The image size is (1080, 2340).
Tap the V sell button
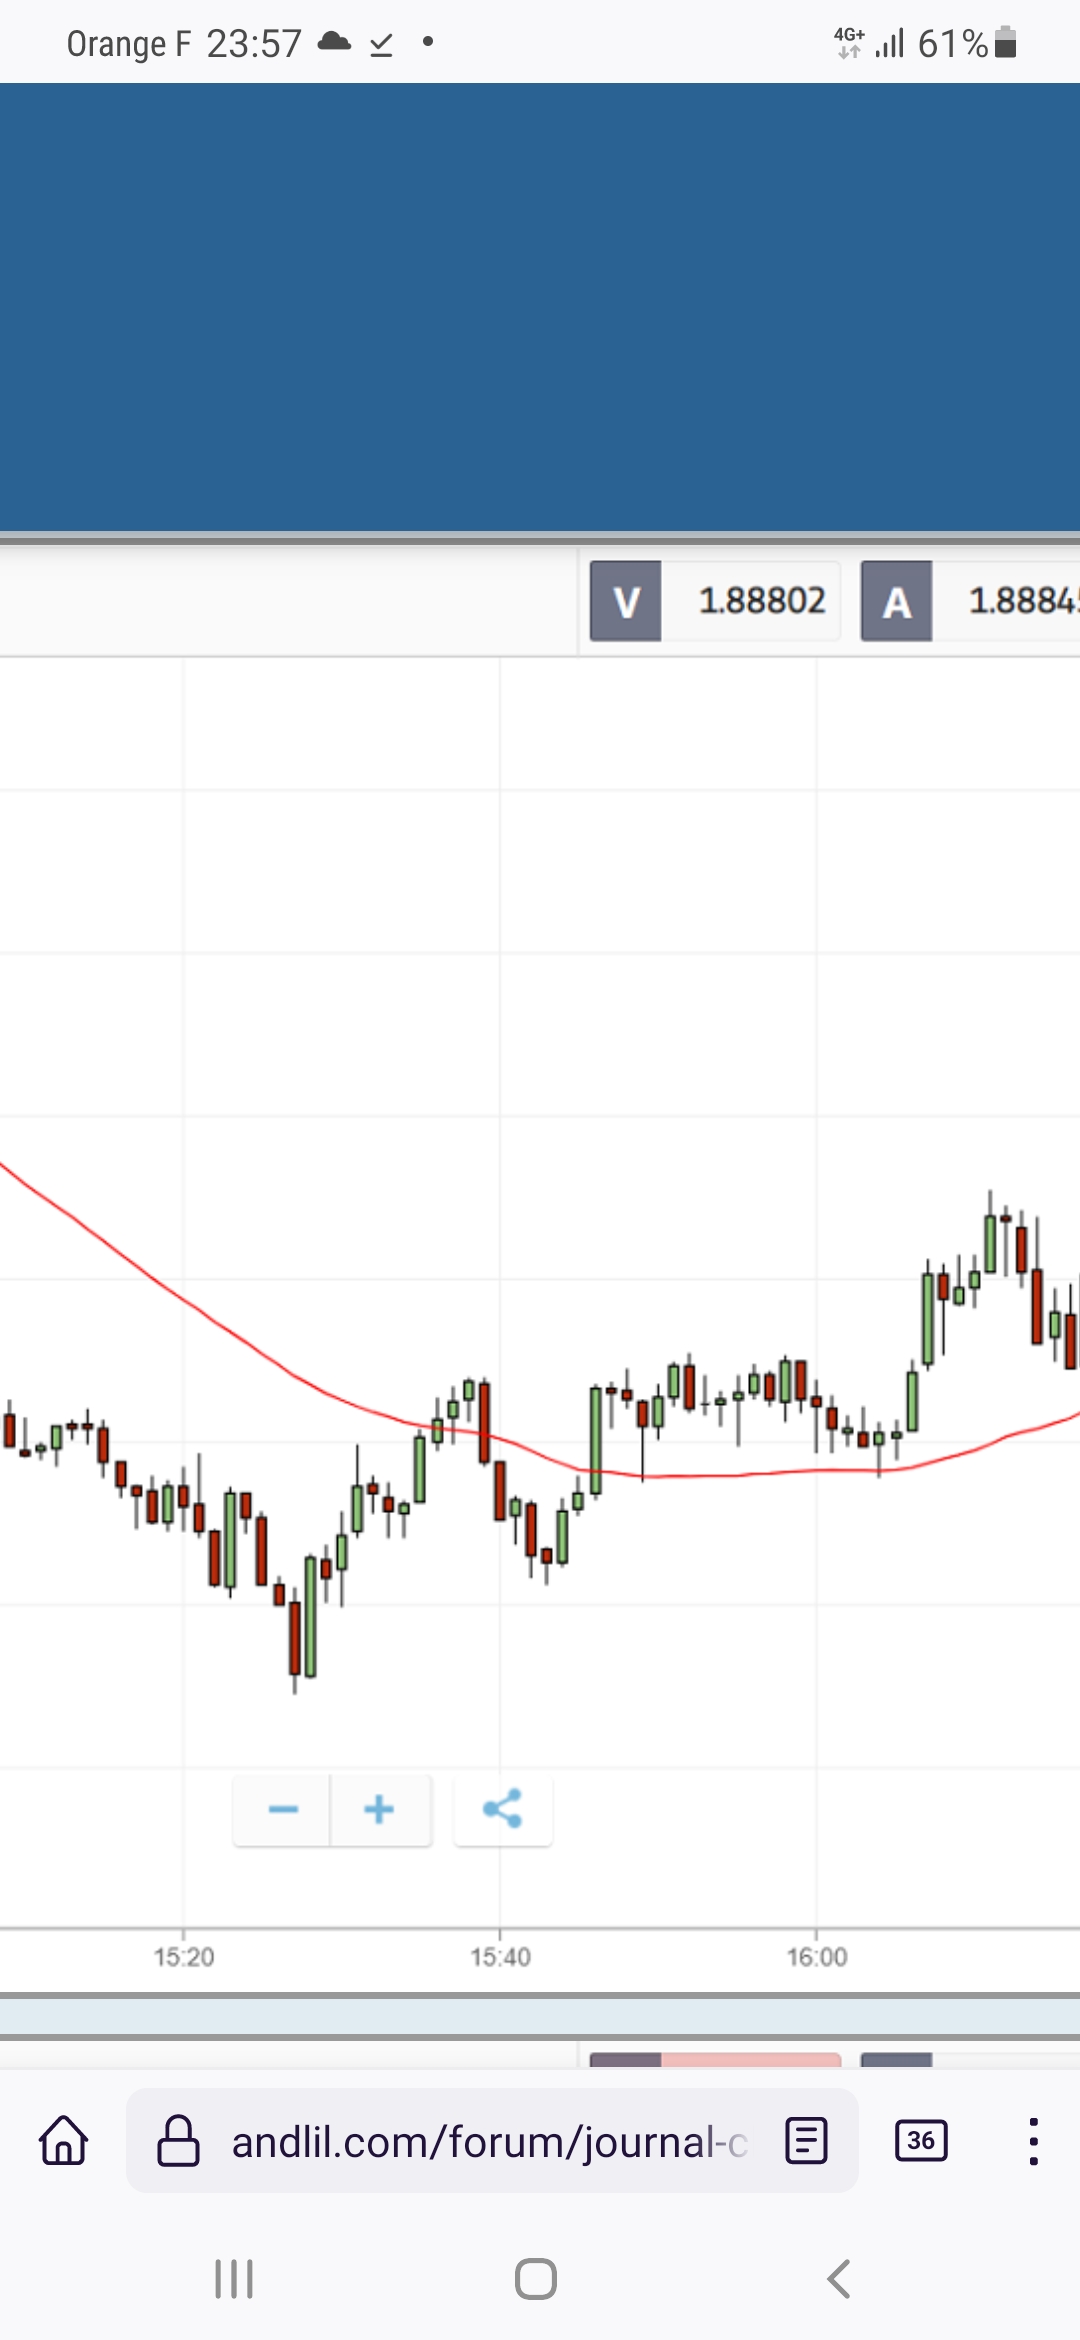click(x=626, y=601)
